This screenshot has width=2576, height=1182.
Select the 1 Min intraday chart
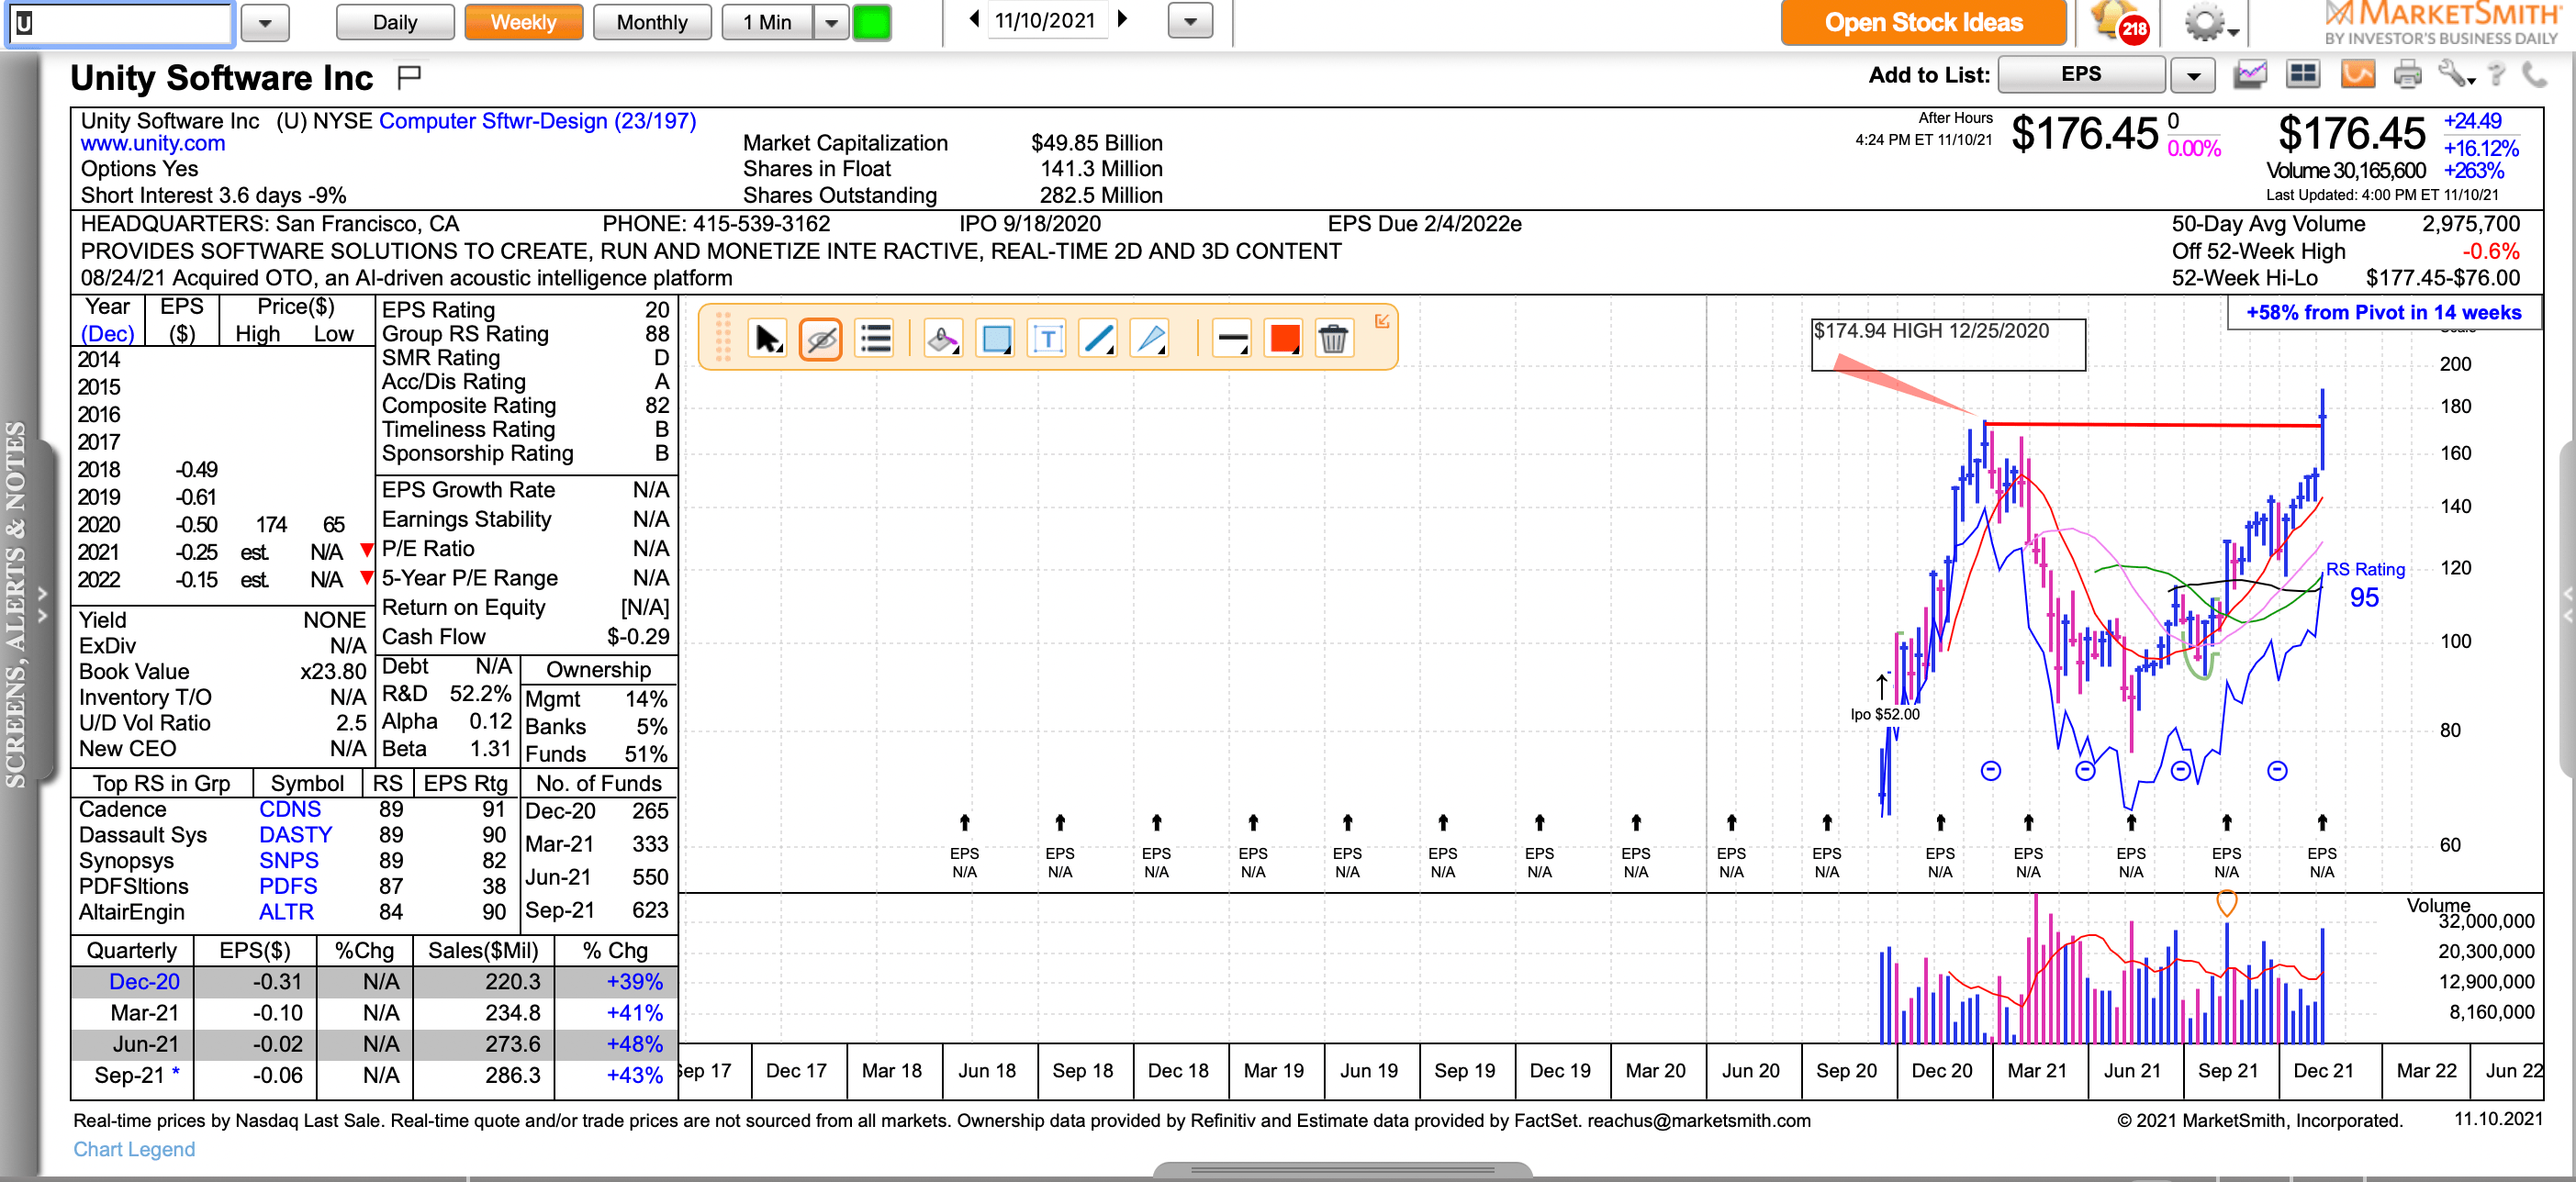coord(767,22)
